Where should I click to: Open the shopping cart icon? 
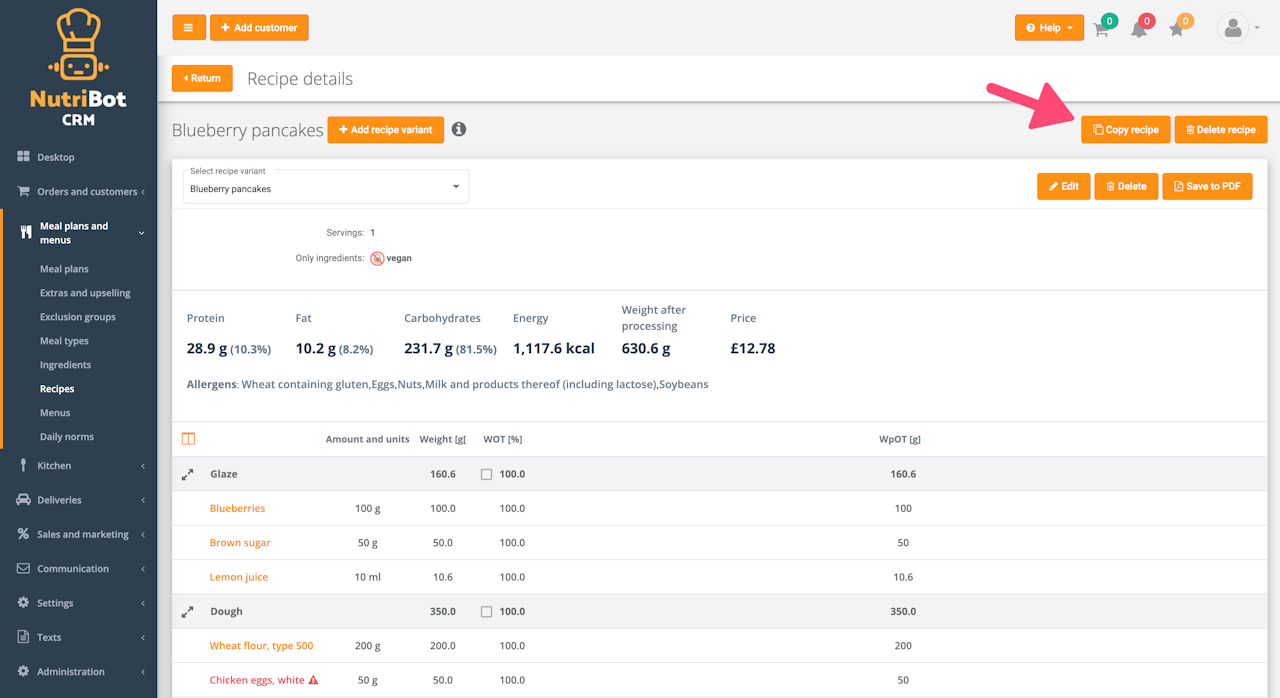point(1101,29)
